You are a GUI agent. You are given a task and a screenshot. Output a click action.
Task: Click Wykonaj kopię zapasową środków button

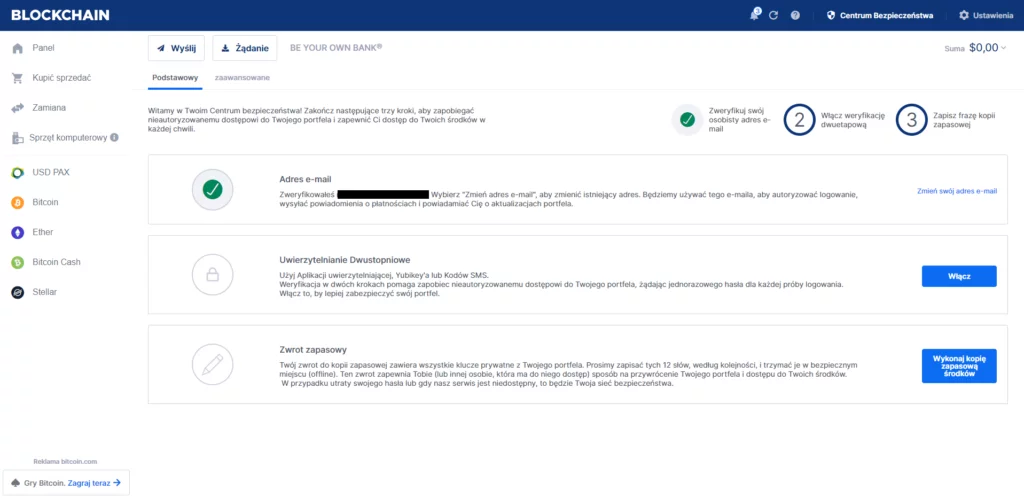pyautogui.click(x=959, y=366)
